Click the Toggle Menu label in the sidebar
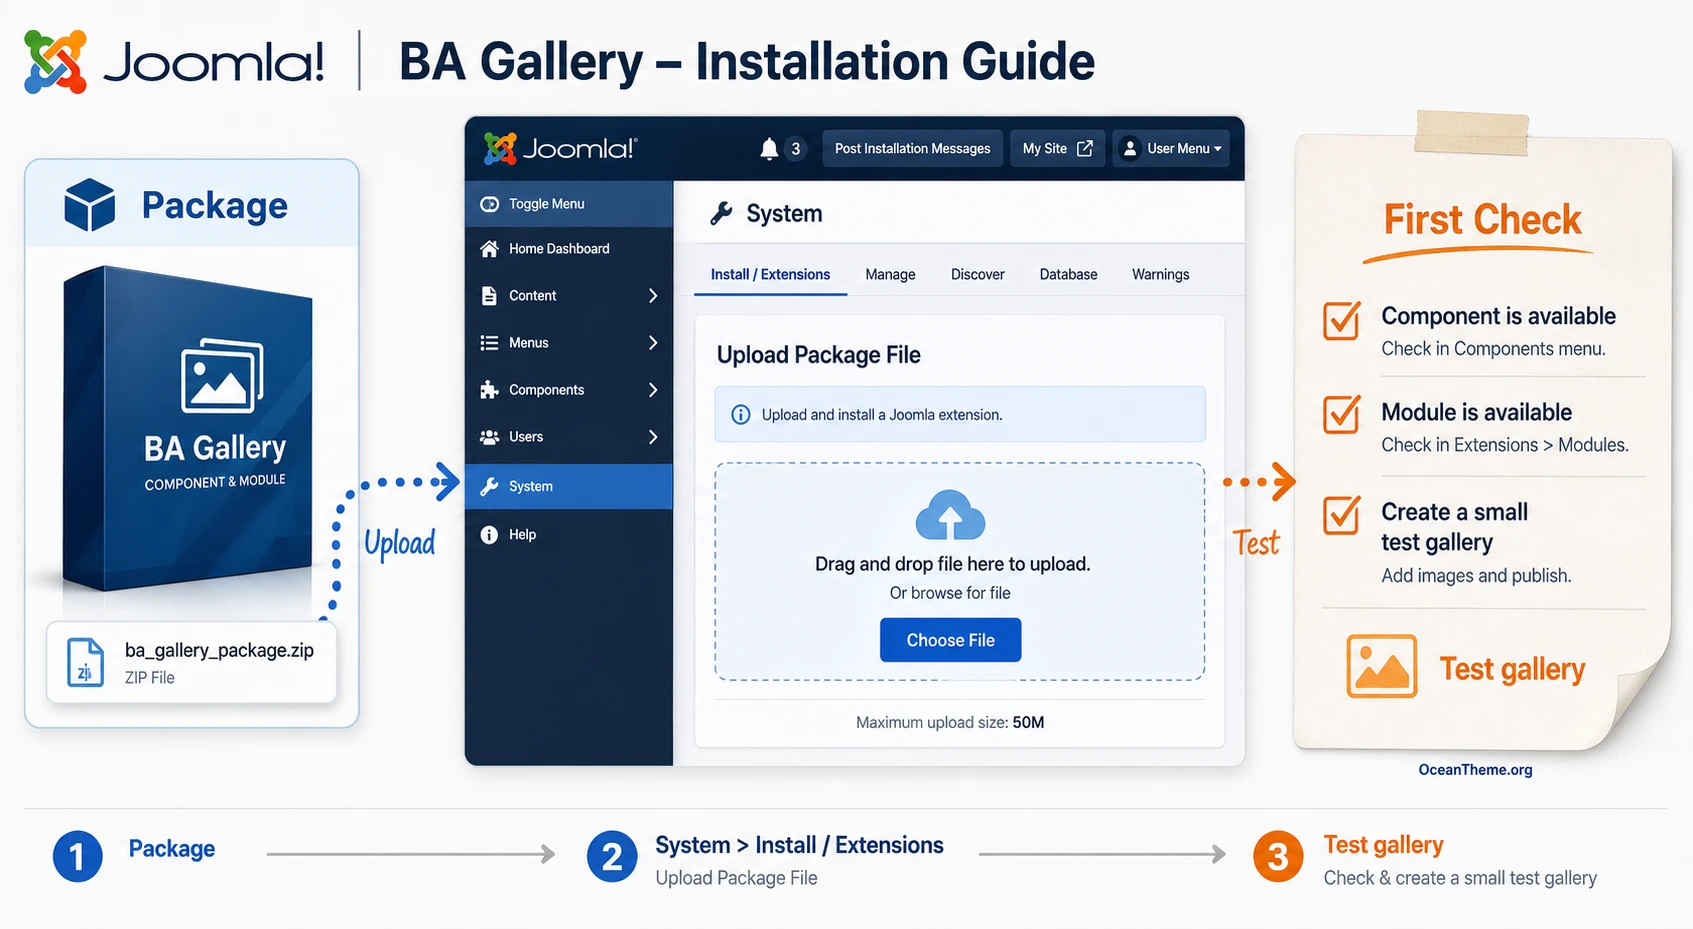1693x929 pixels. (x=546, y=204)
